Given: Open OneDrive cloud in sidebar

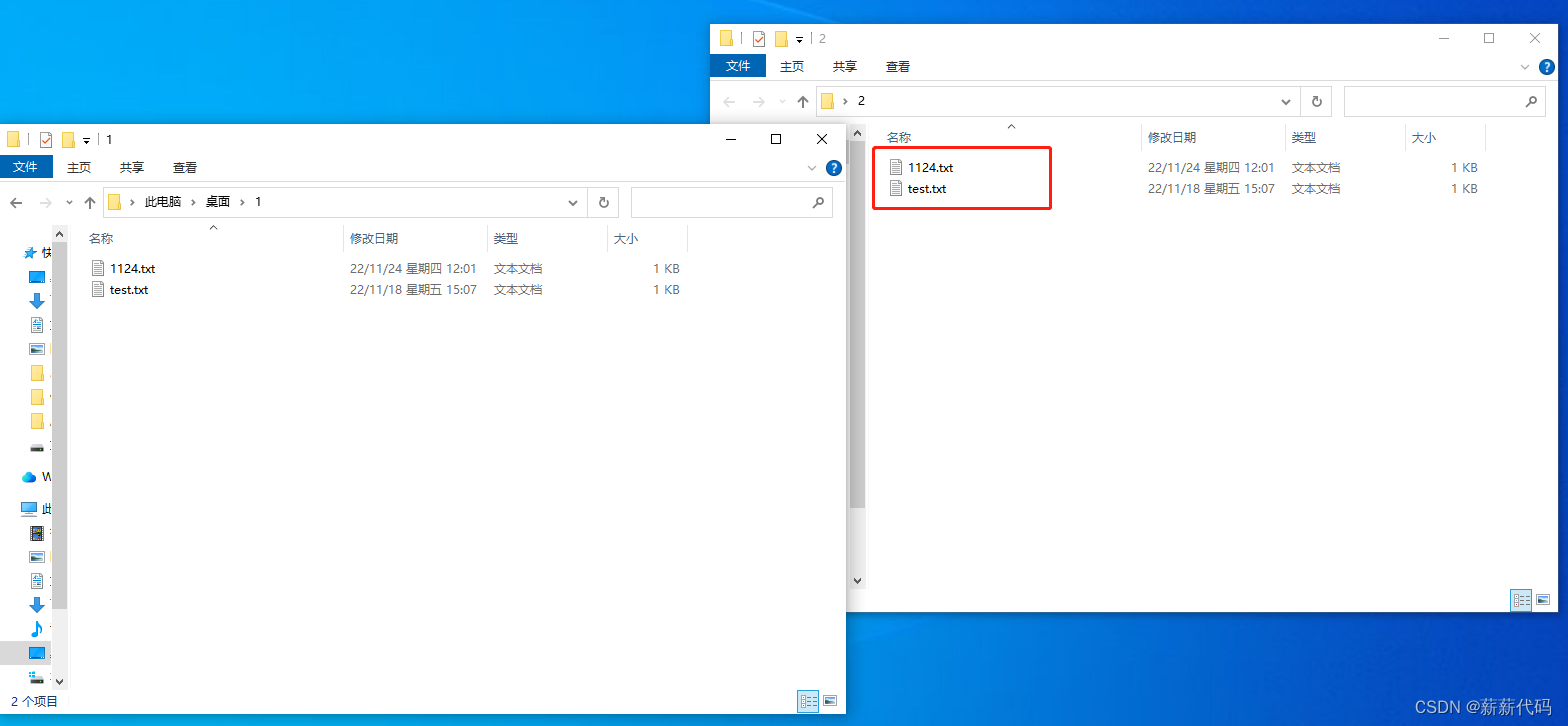Looking at the screenshot, I should [29, 477].
